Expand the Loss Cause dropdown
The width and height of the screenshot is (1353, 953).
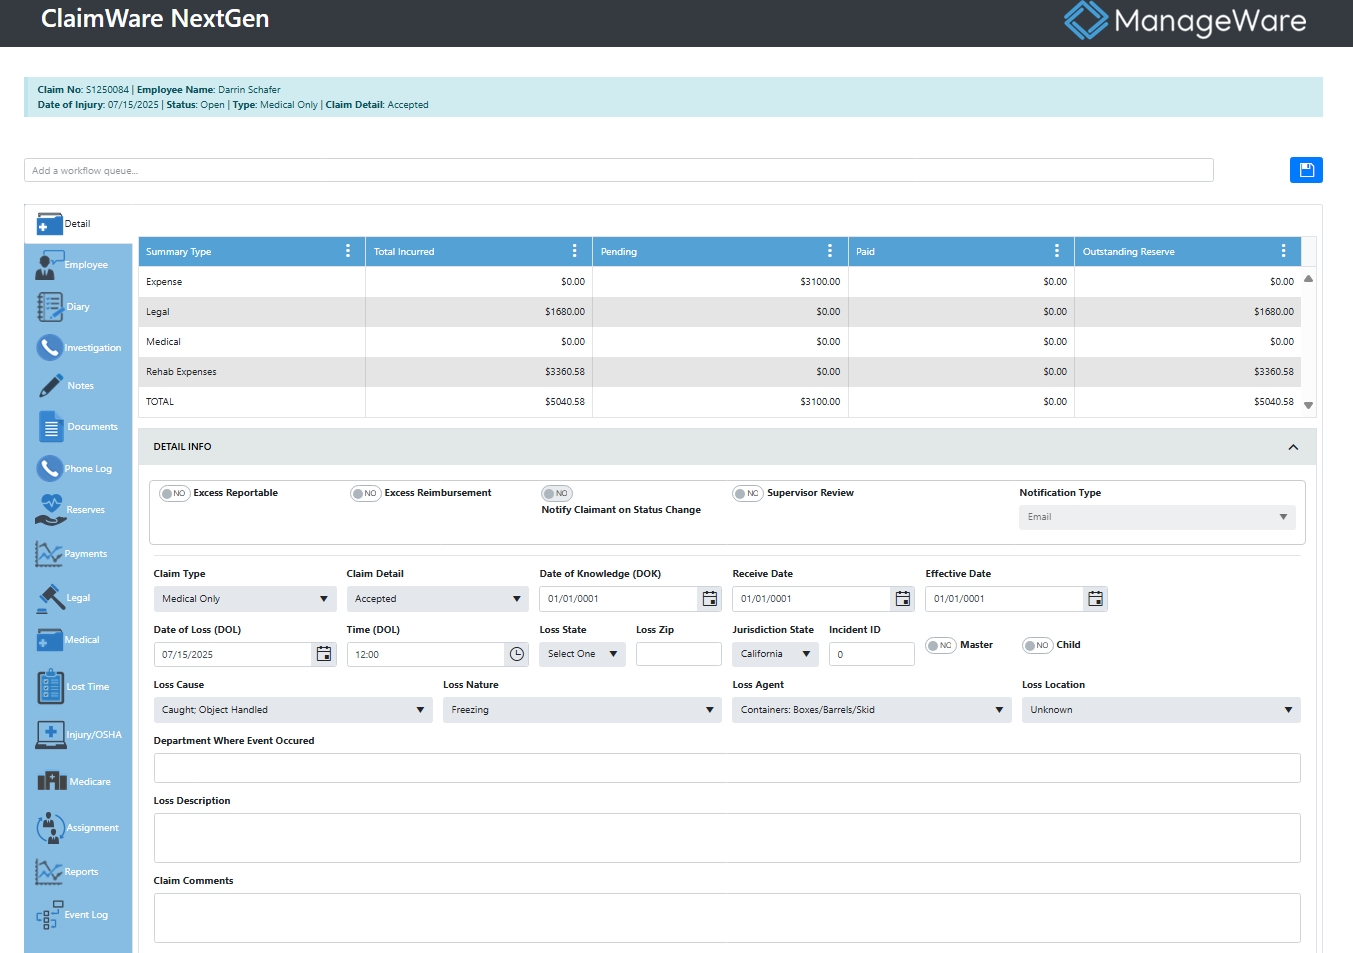(292, 710)
